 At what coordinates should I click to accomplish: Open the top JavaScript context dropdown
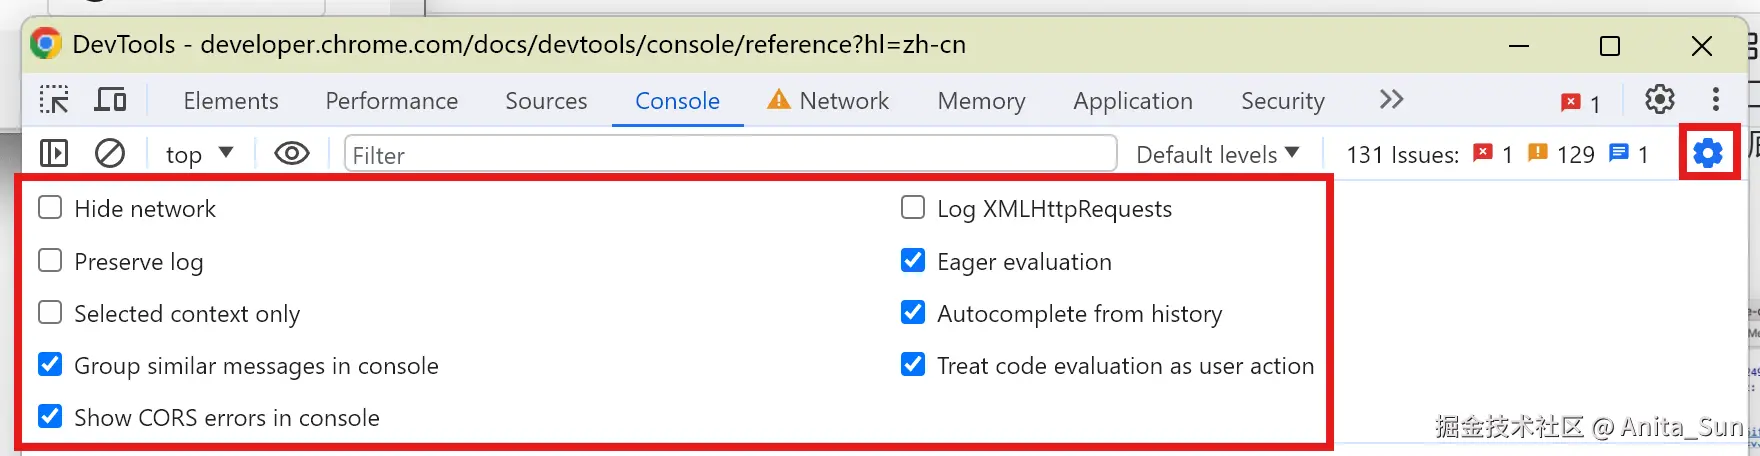[199, 154]
